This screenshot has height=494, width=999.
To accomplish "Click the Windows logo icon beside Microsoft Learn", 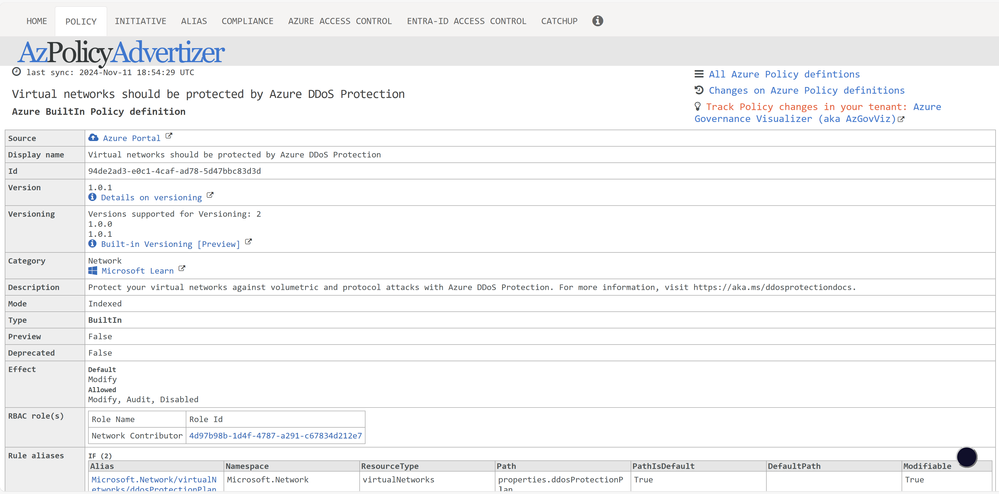I will pyautogui.click(x=92, y=271).
